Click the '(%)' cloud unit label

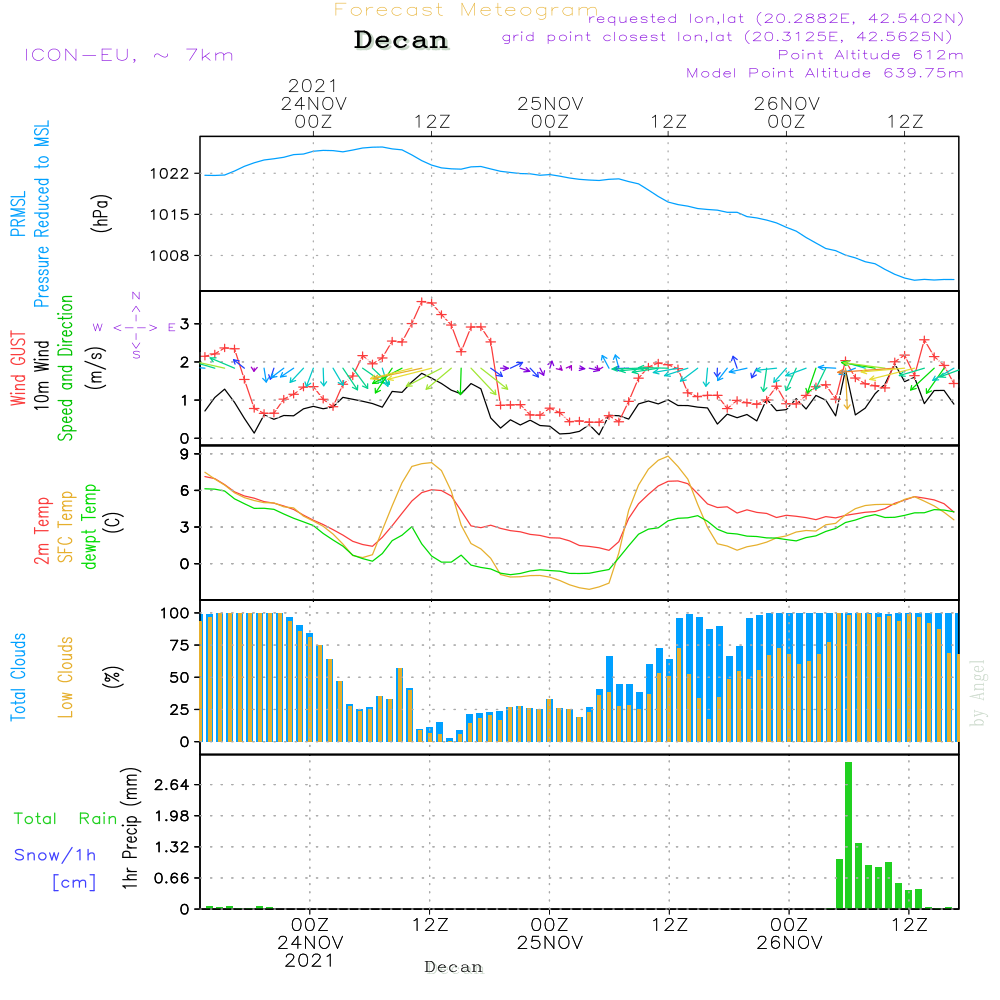pos(113,677)
